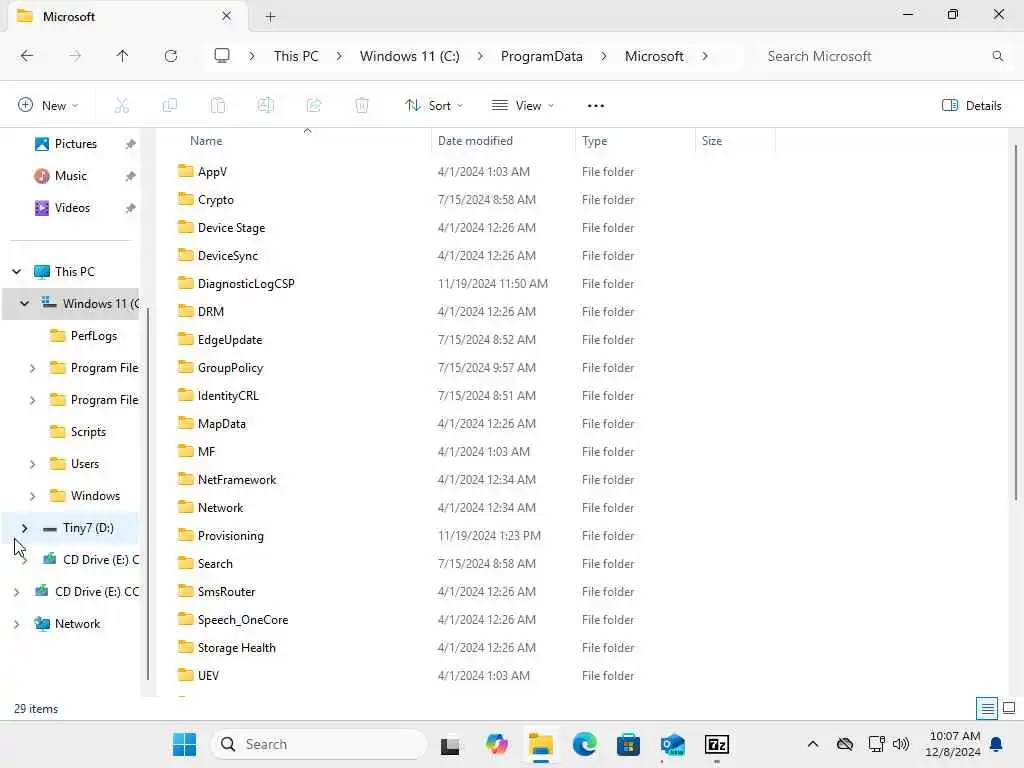The height and width of the screenshot is (768, 1024).
Task: Sort by the Size column header
Action: 712,140
